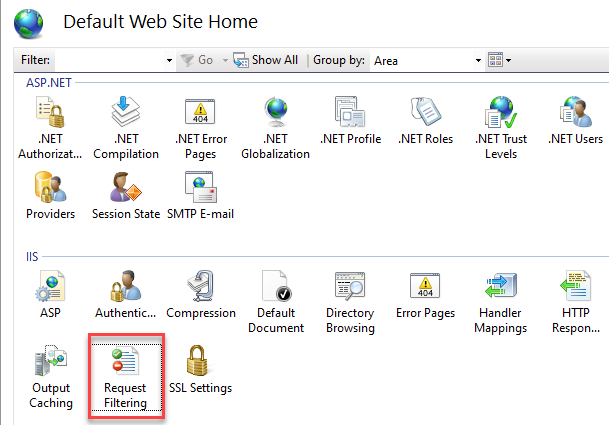The image size is (609, 425).
Task: Click the Show All button
Action: coord(266,61)
